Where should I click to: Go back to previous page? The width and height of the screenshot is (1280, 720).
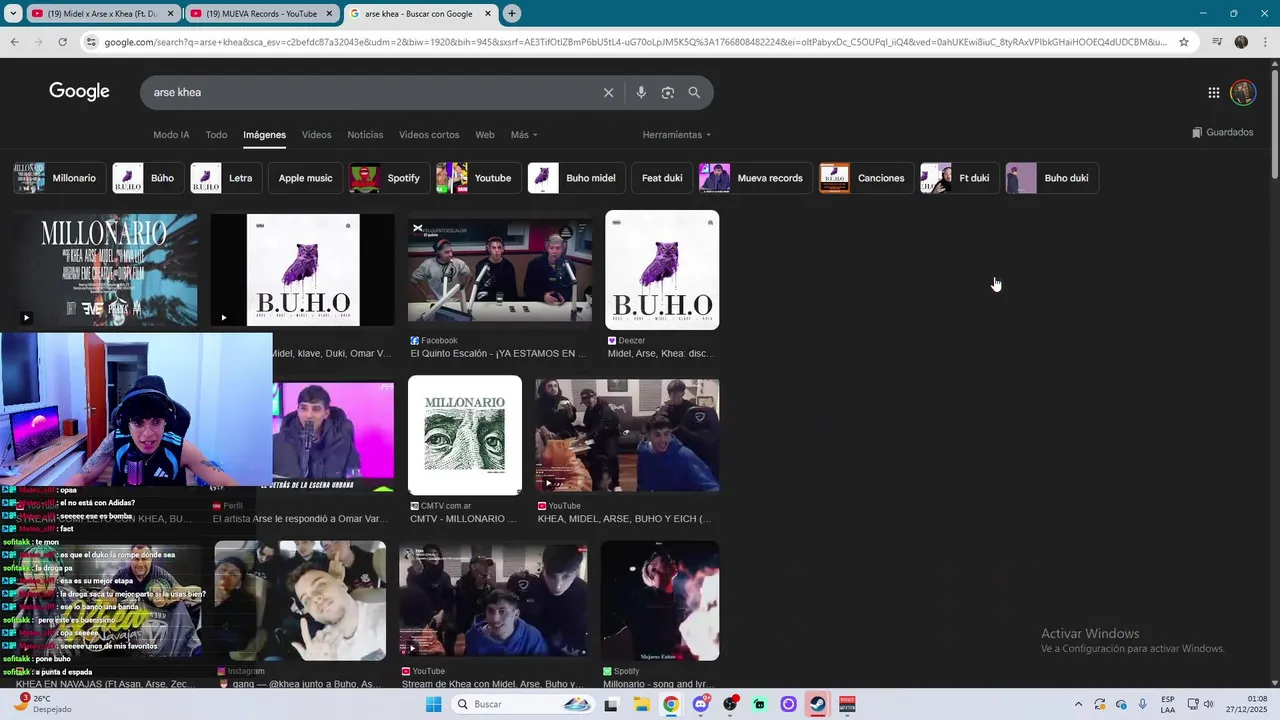click(14, 42)
